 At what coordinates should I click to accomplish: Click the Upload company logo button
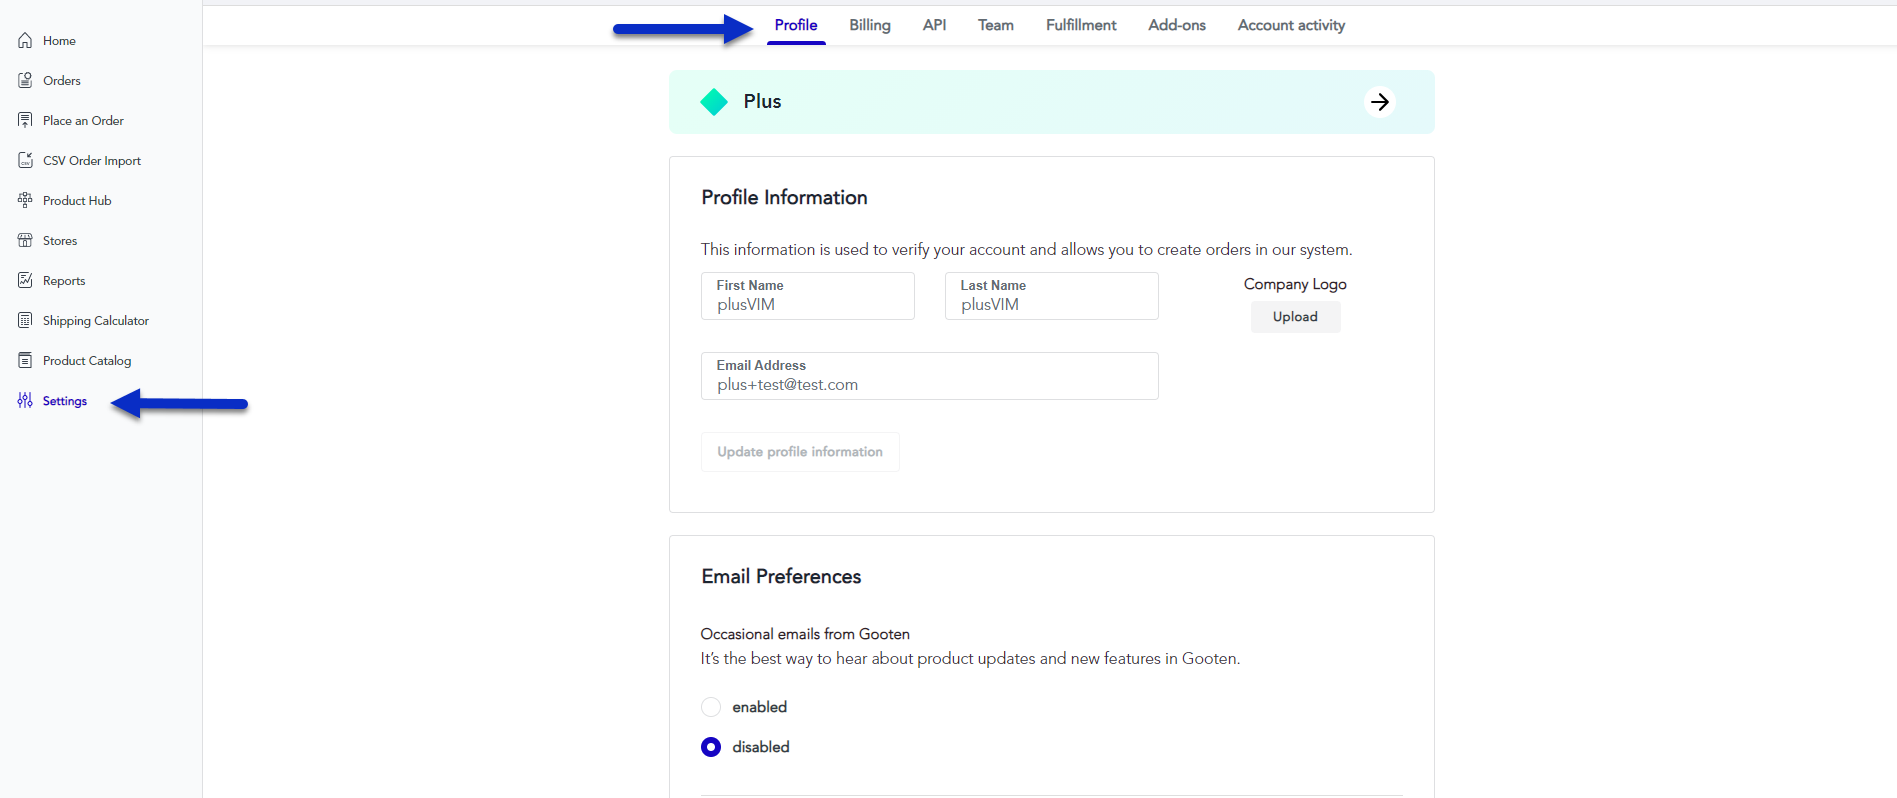pyautogui.click(x=1294, y=317)
